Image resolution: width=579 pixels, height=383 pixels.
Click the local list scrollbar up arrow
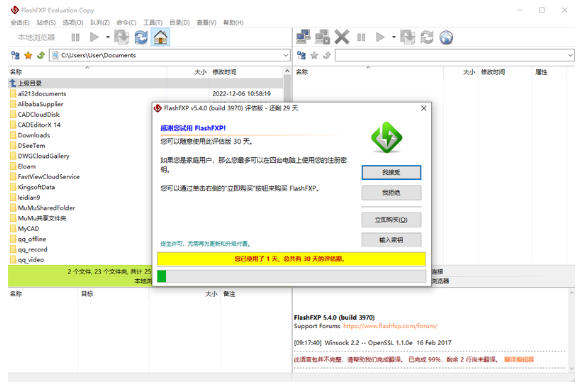(287, 71)
